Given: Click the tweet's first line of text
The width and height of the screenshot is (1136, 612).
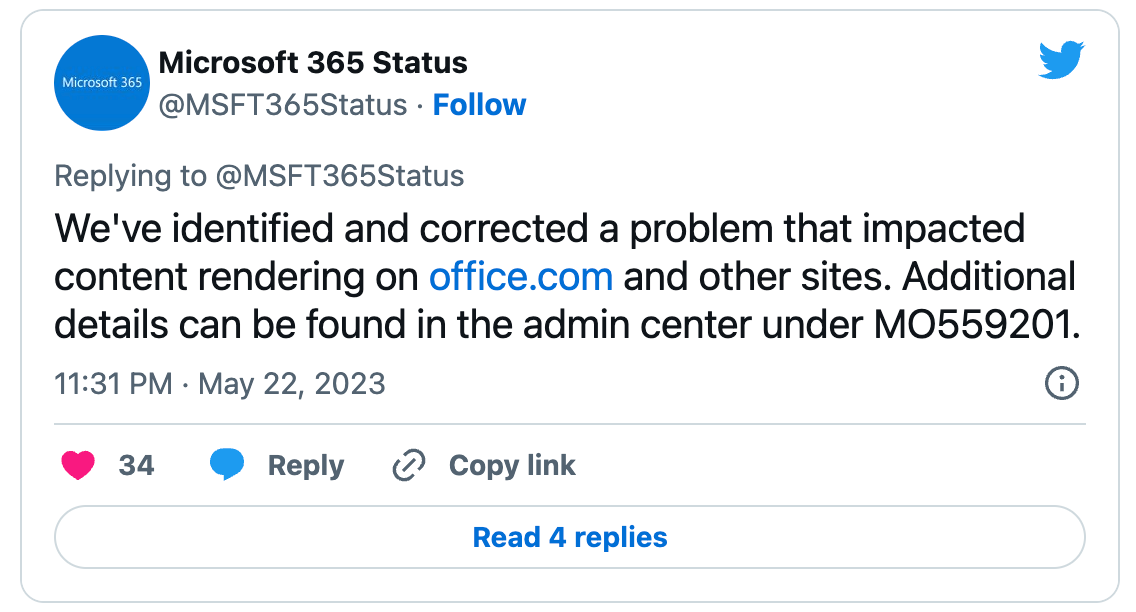Looking at the screenshot, I should coord(539,229).
